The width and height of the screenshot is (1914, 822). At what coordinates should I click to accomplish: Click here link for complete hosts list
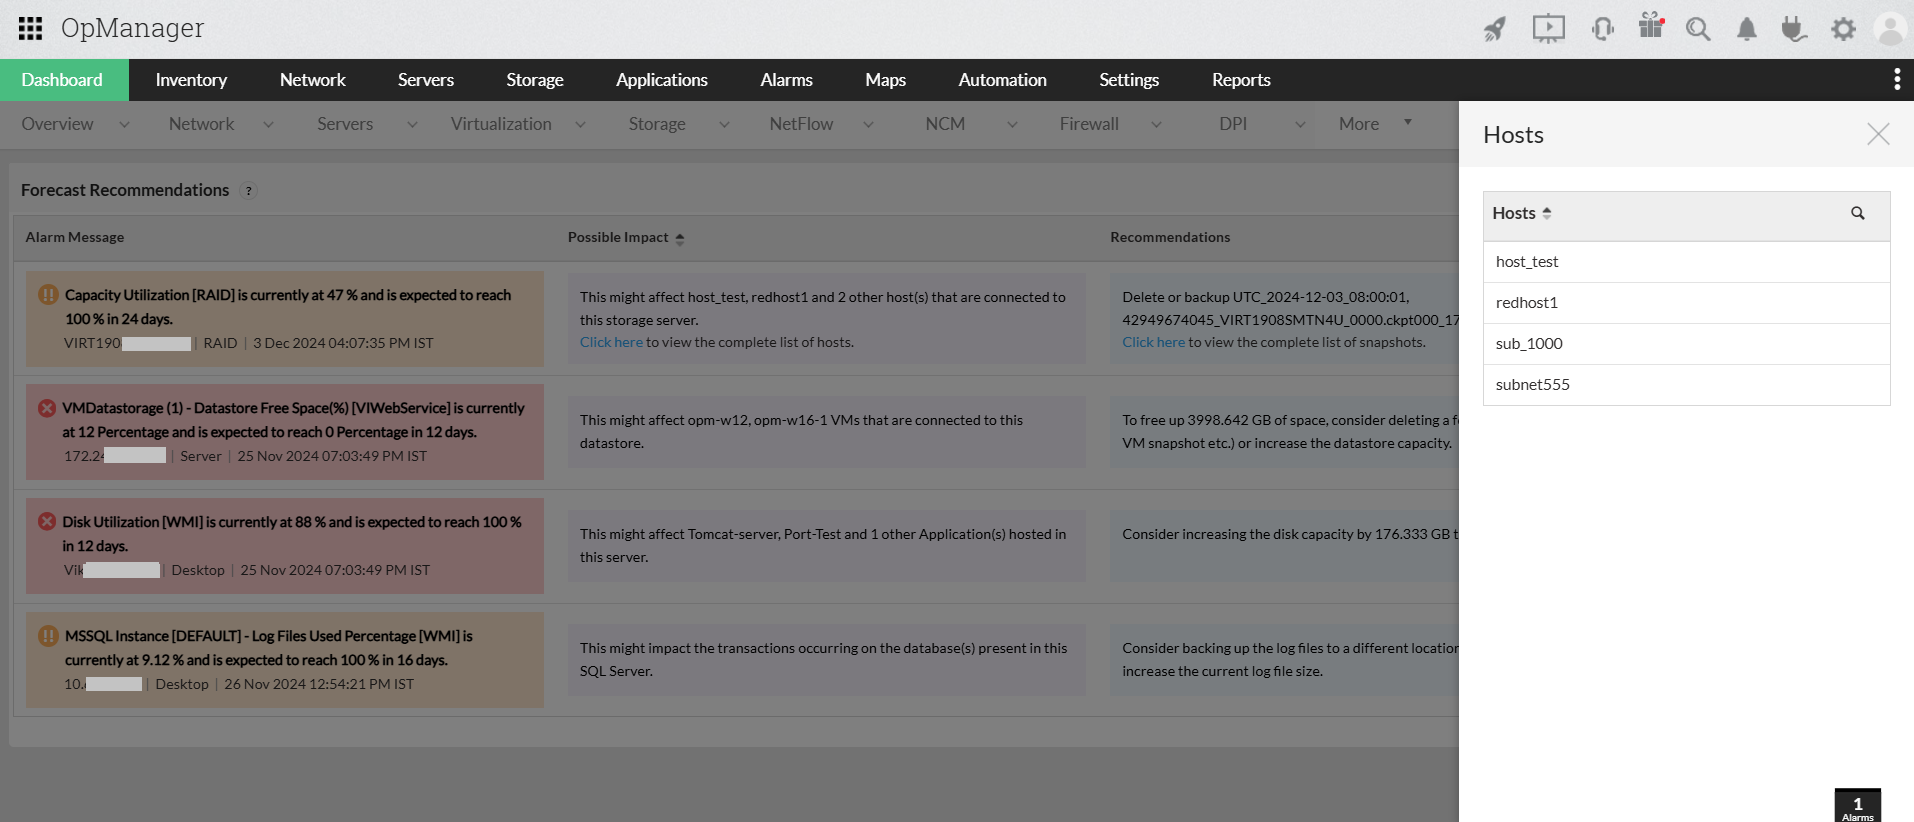click(611, 342)
